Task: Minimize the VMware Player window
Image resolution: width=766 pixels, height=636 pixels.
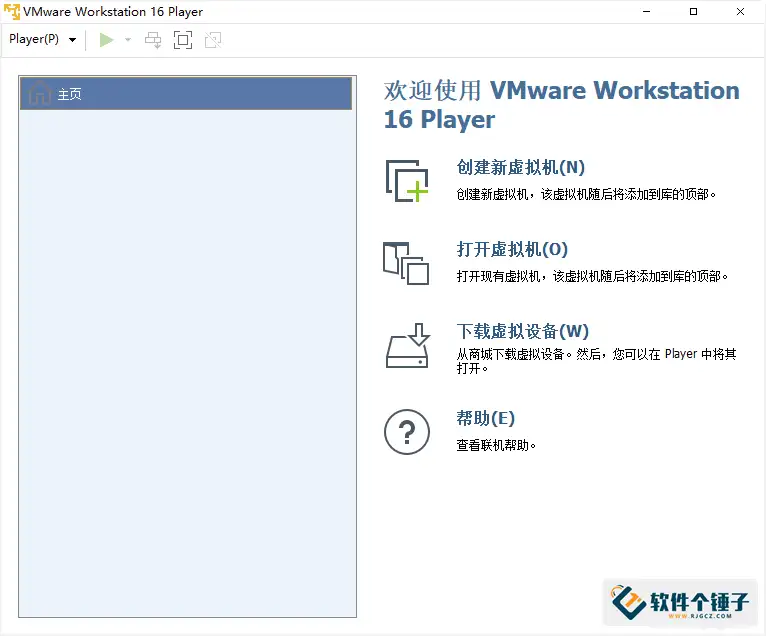Action: point(646,12)
